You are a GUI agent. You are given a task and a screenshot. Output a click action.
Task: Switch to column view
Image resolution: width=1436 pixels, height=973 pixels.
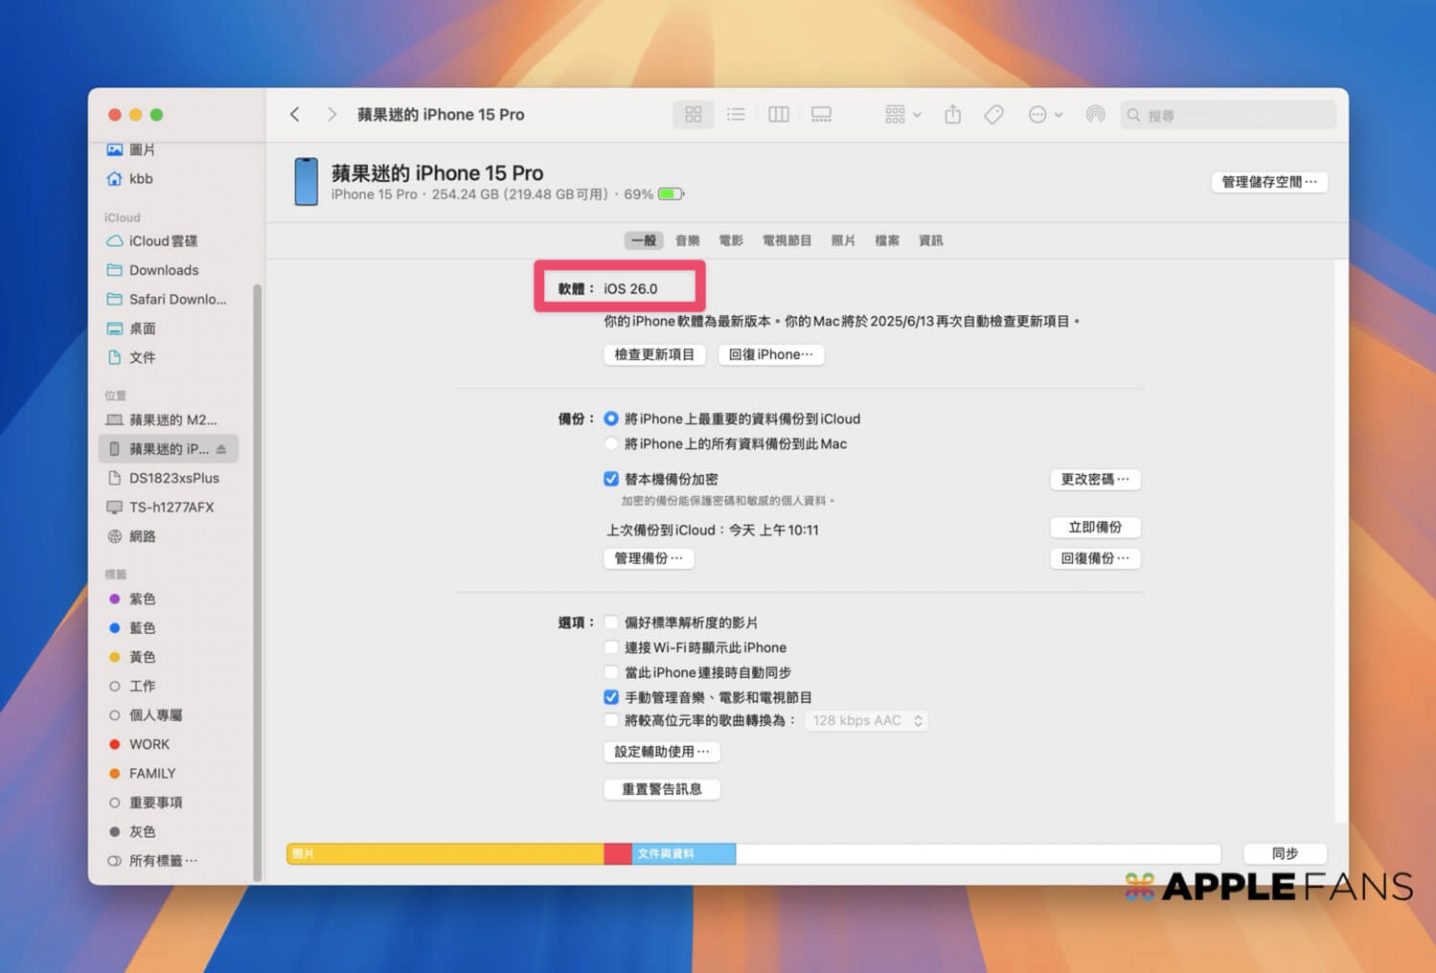click(x=778, y=115)
